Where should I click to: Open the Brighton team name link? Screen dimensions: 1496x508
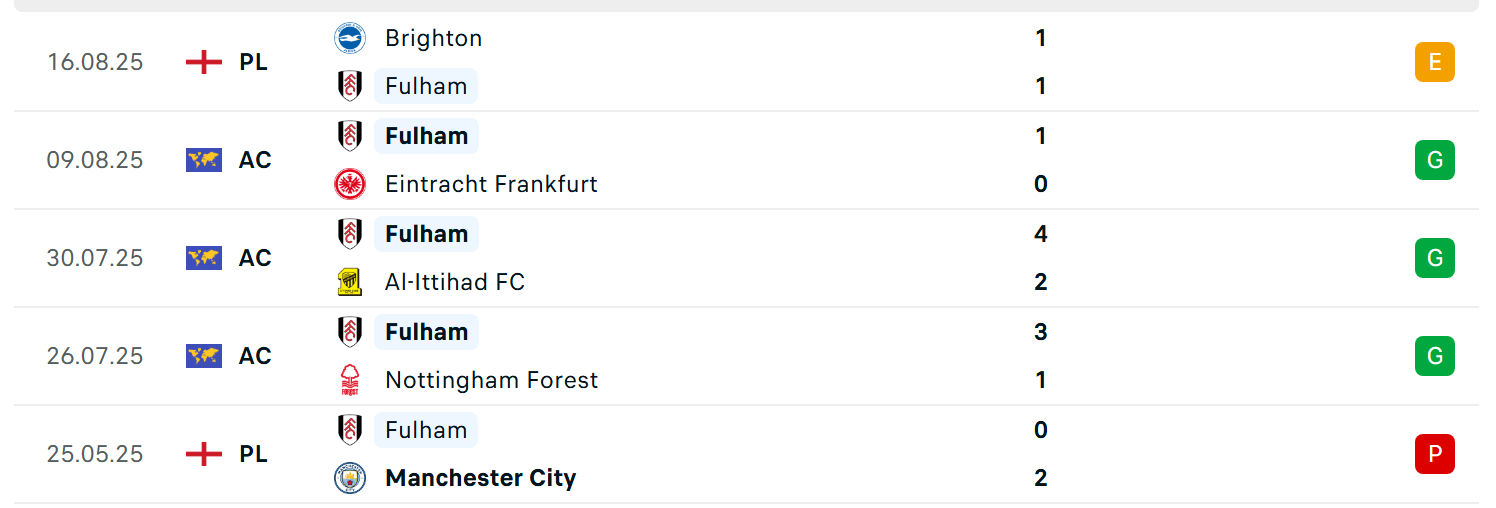[x=433, y=38]
